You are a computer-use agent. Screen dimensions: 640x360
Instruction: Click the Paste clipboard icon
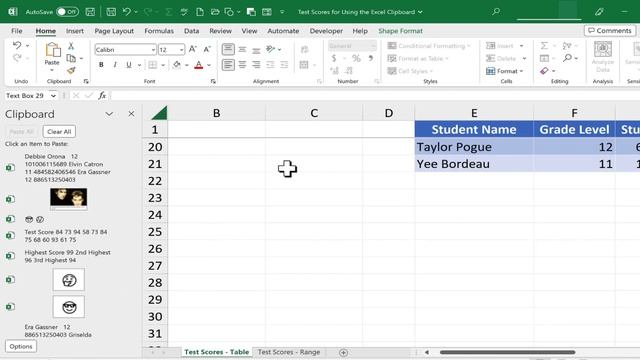tap(52, 50)
